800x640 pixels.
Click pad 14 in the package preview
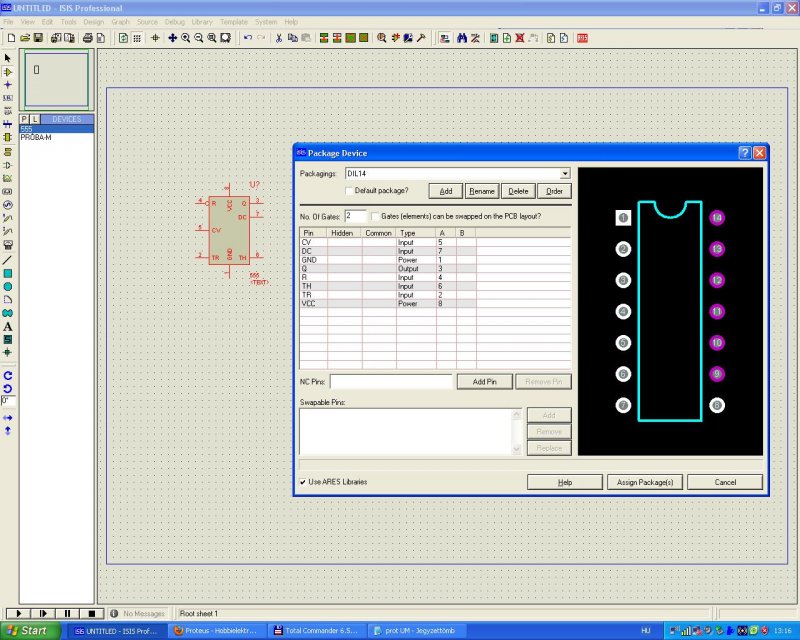point(717,218)
